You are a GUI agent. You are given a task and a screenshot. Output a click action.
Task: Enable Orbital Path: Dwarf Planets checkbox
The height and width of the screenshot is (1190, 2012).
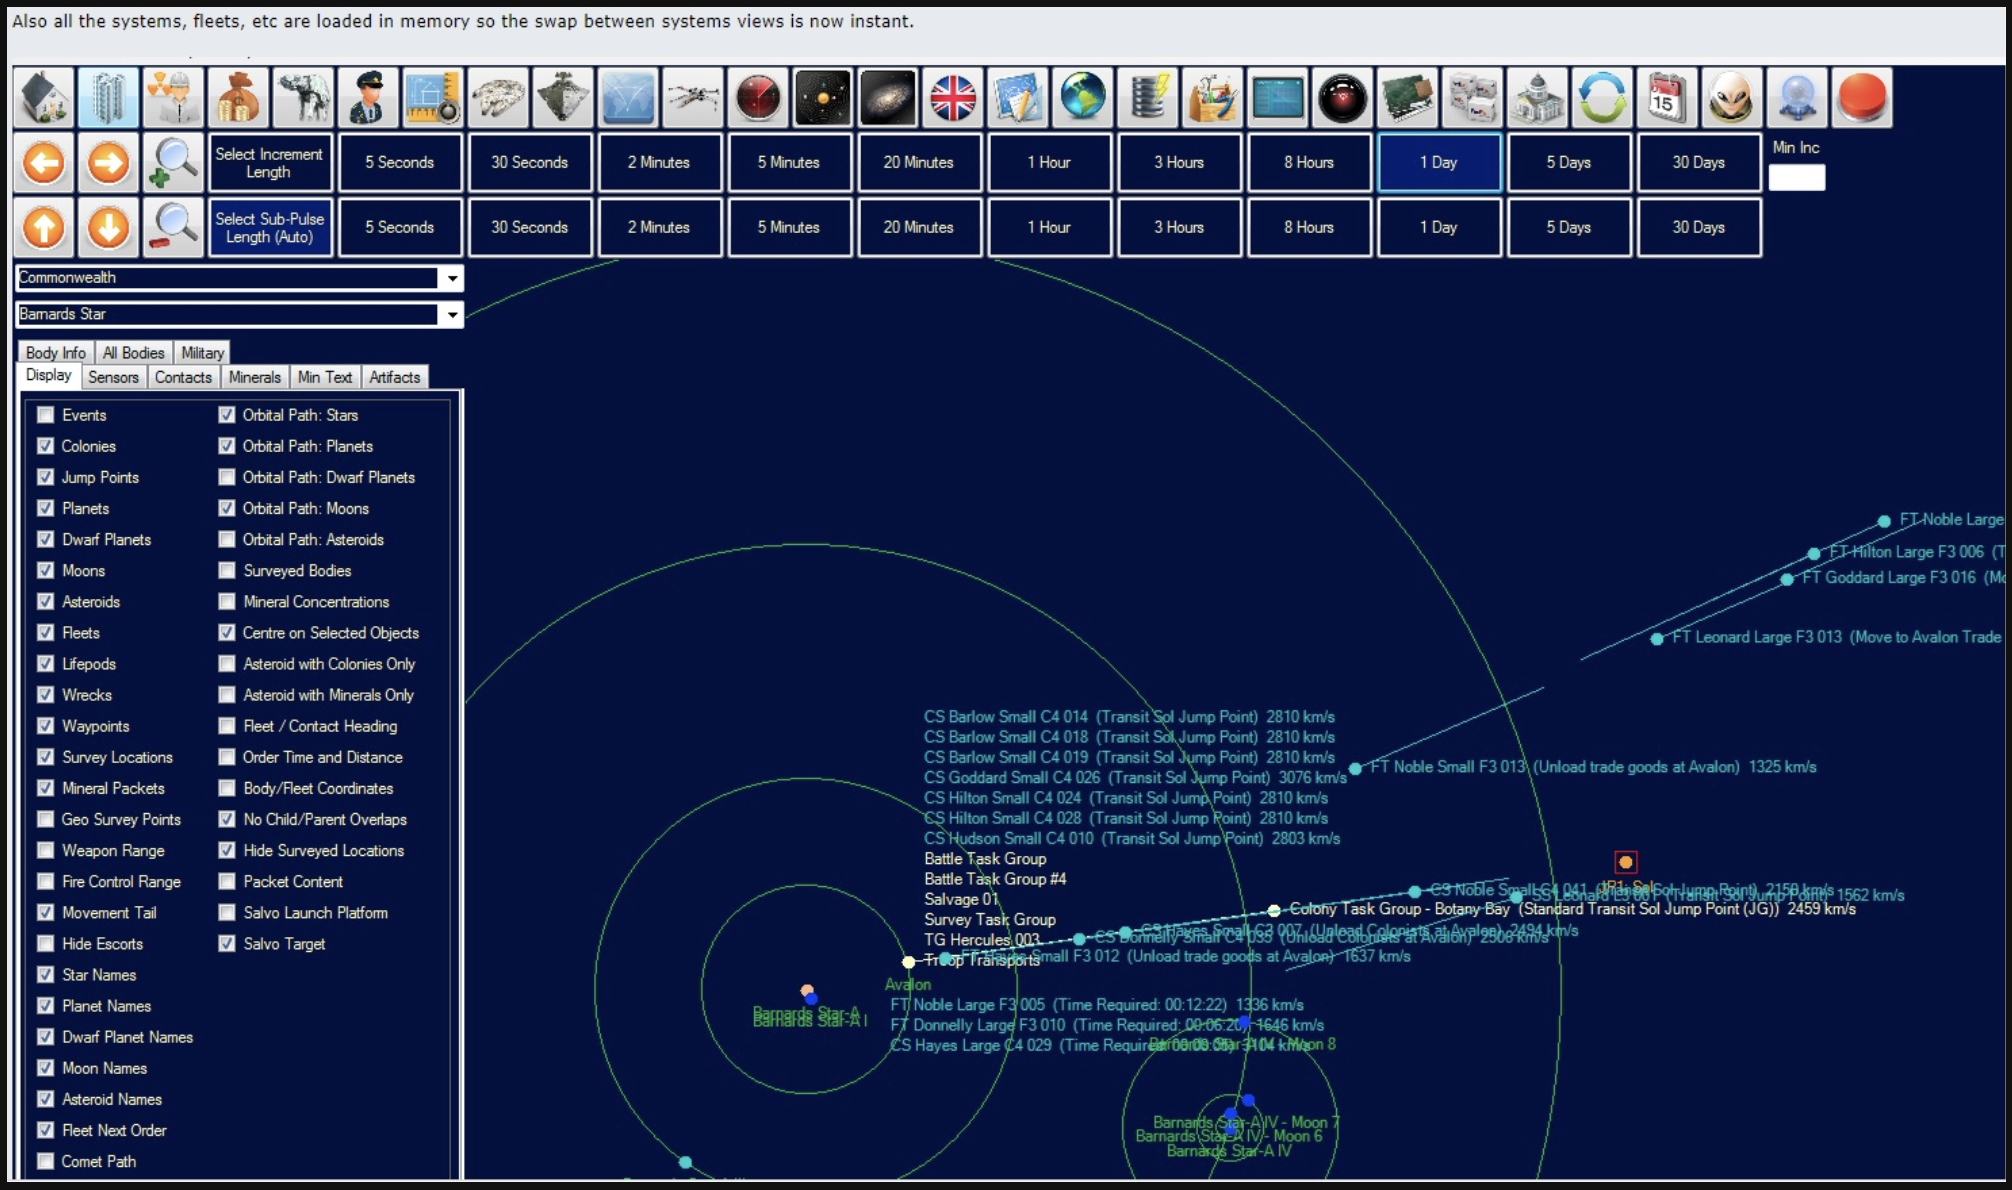[x=227, y=477]
